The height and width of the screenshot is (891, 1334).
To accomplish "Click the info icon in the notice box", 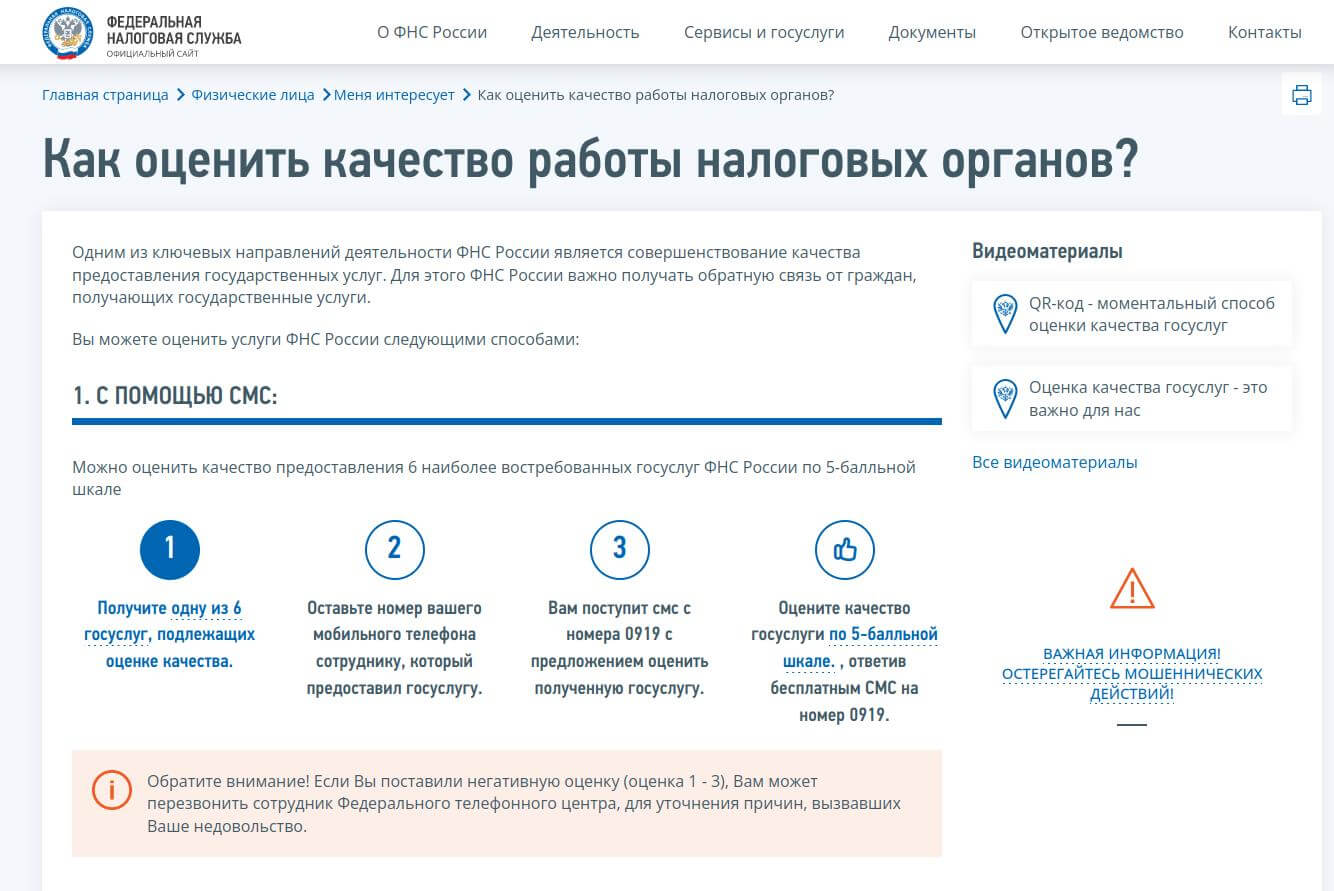I will 111,790.
